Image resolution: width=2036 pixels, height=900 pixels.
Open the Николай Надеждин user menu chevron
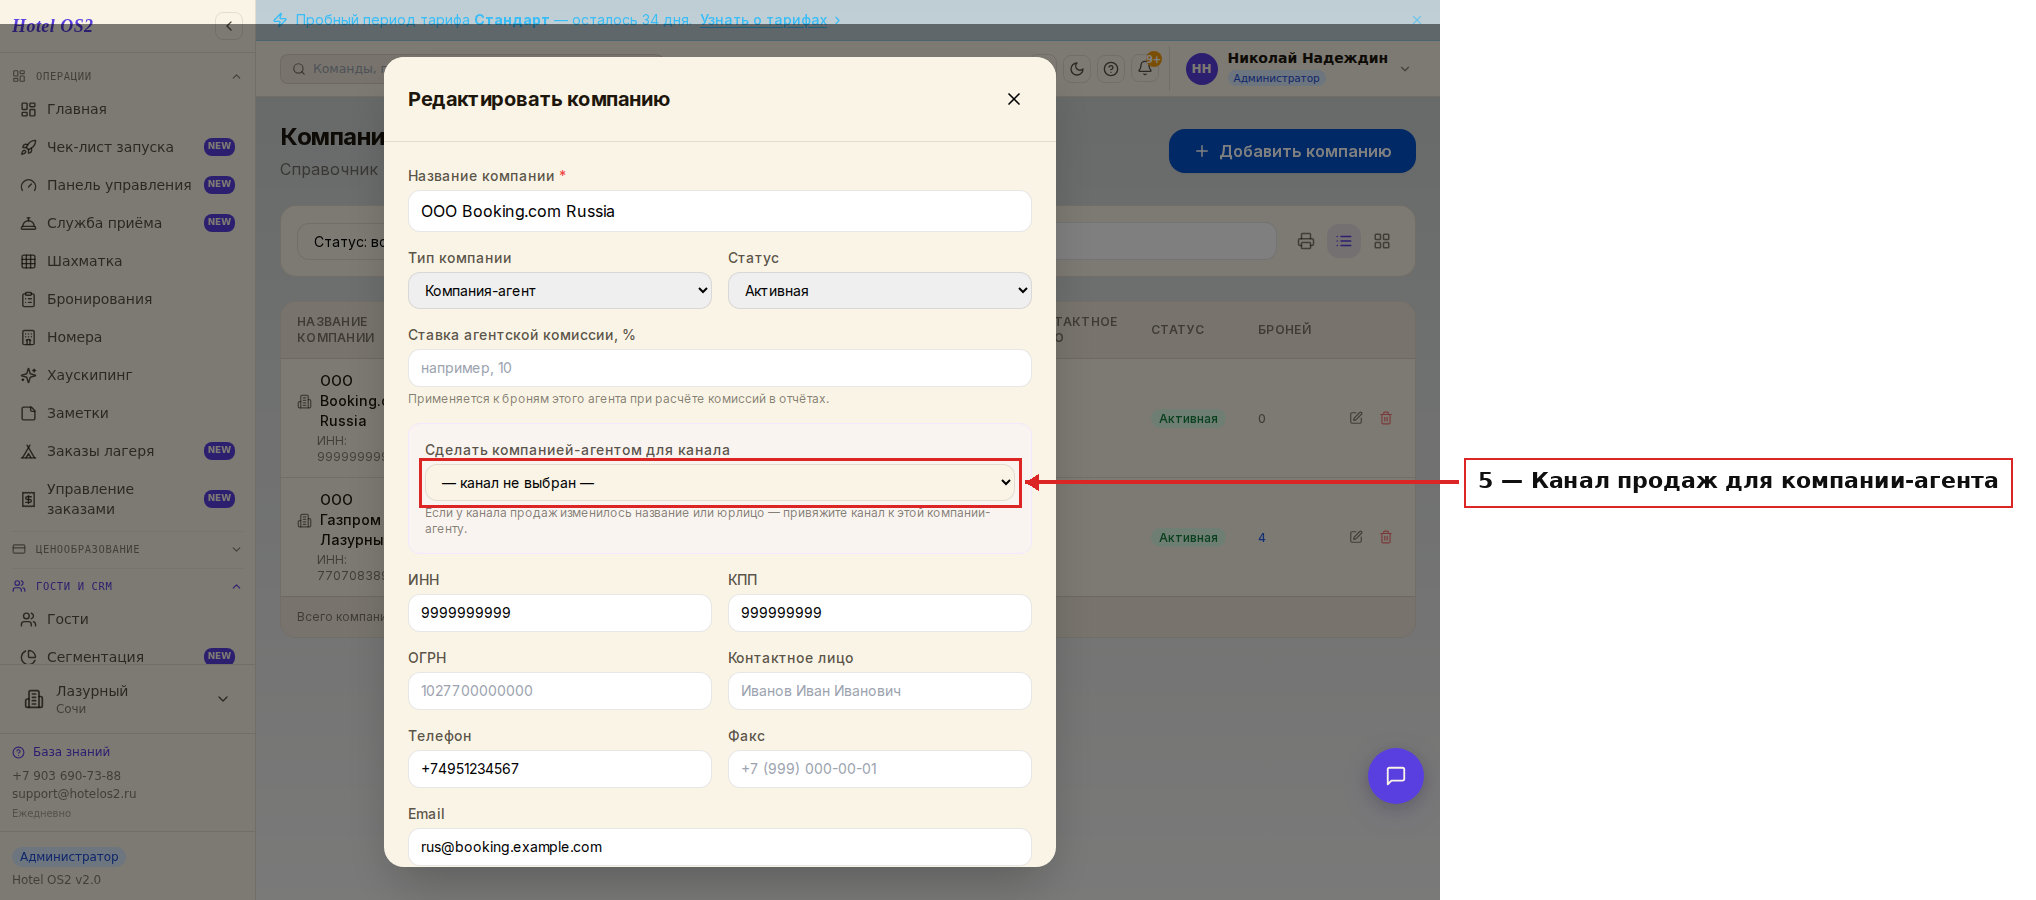(x=1405, y=69)
